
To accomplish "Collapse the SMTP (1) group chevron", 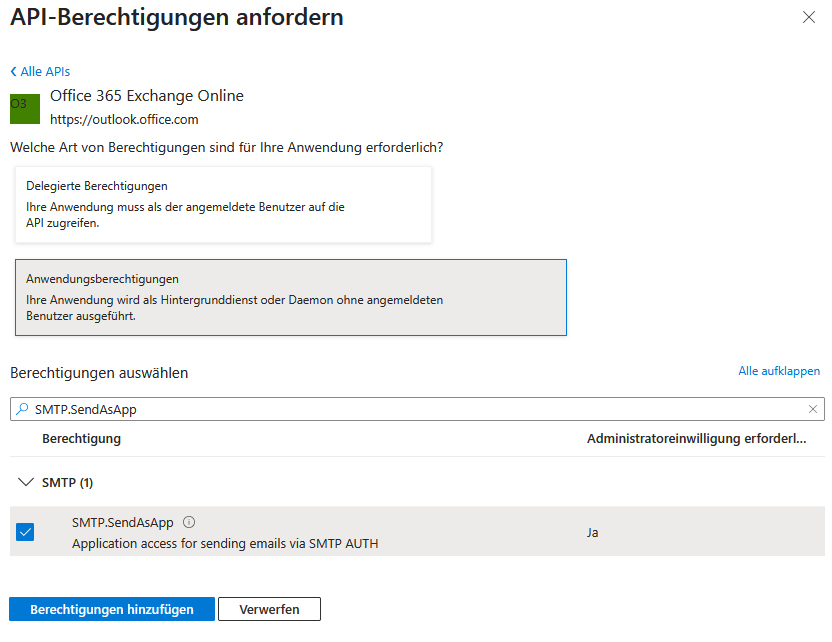I will tap(25, 482).
